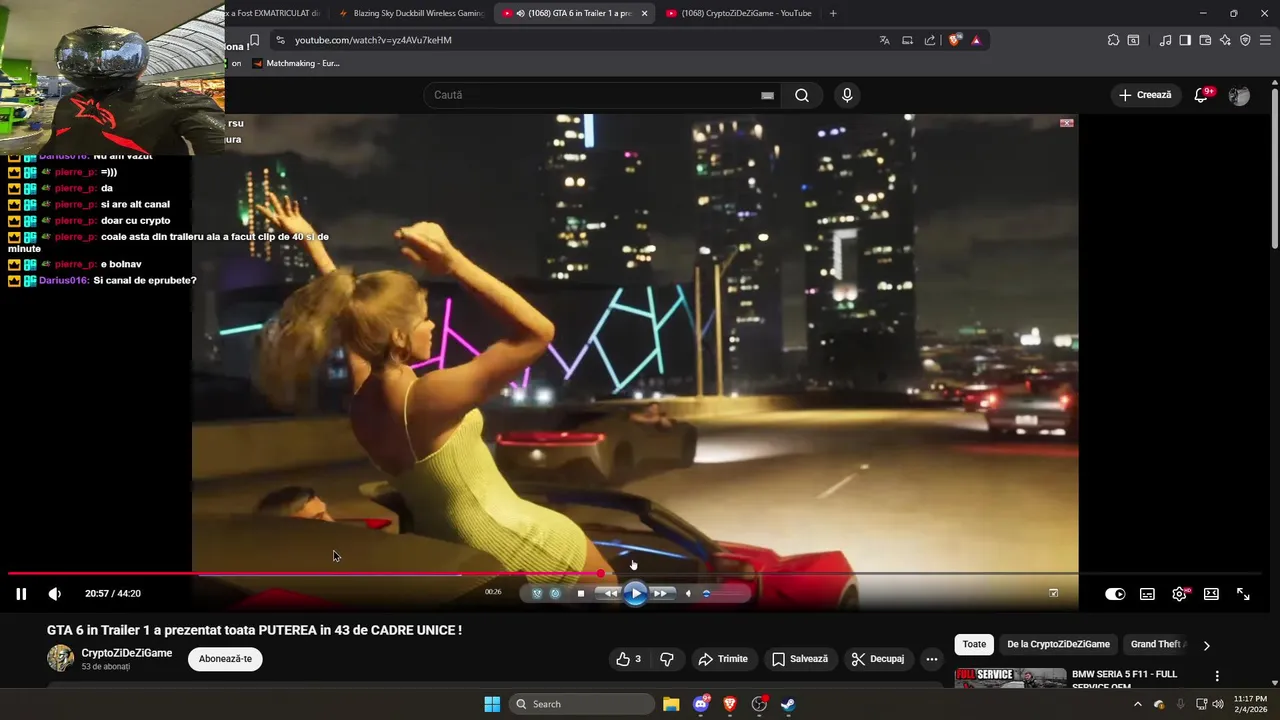Click the blue Play button in video overlay
This screenshot has width=1280, height=720.
pyautogui.click(x=635, y=593)
